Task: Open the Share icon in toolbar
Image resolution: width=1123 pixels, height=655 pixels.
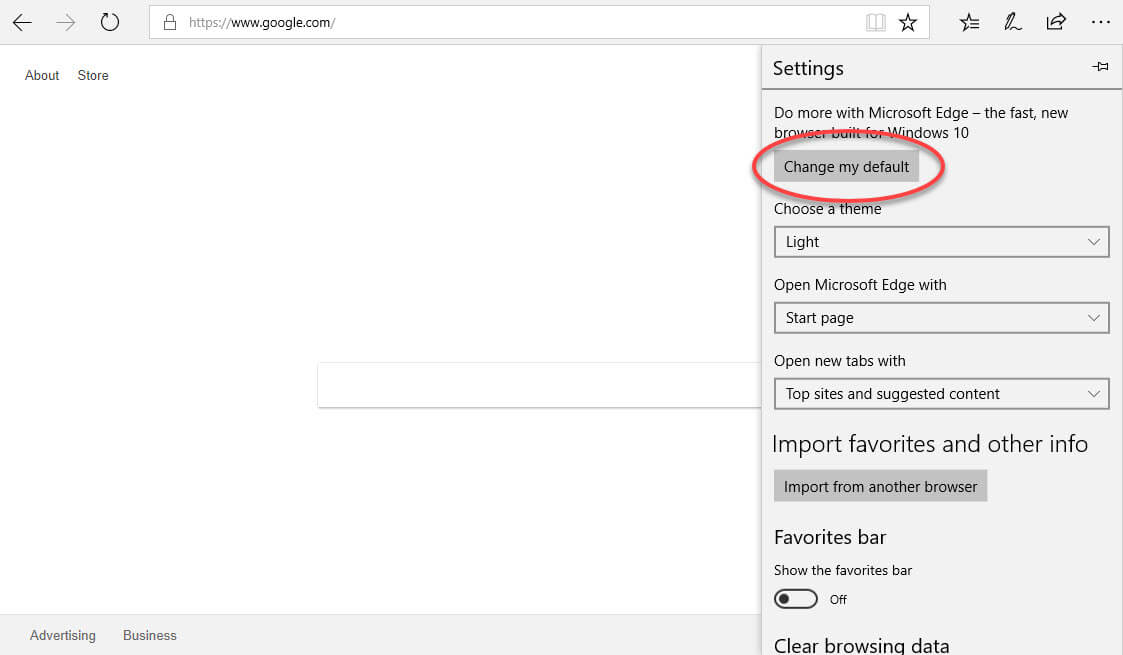Action: [x=1056, y=22]
